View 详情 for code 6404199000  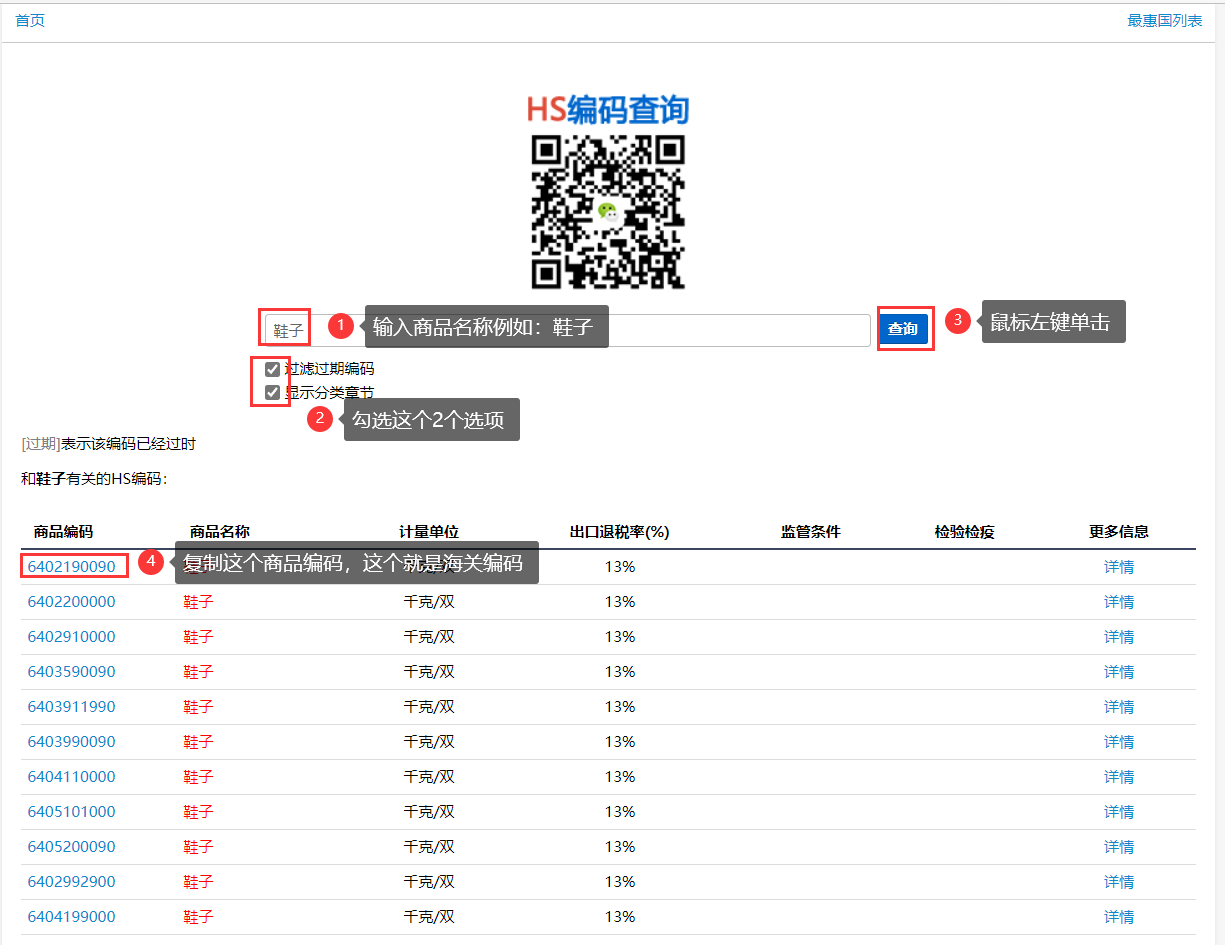1119,917
